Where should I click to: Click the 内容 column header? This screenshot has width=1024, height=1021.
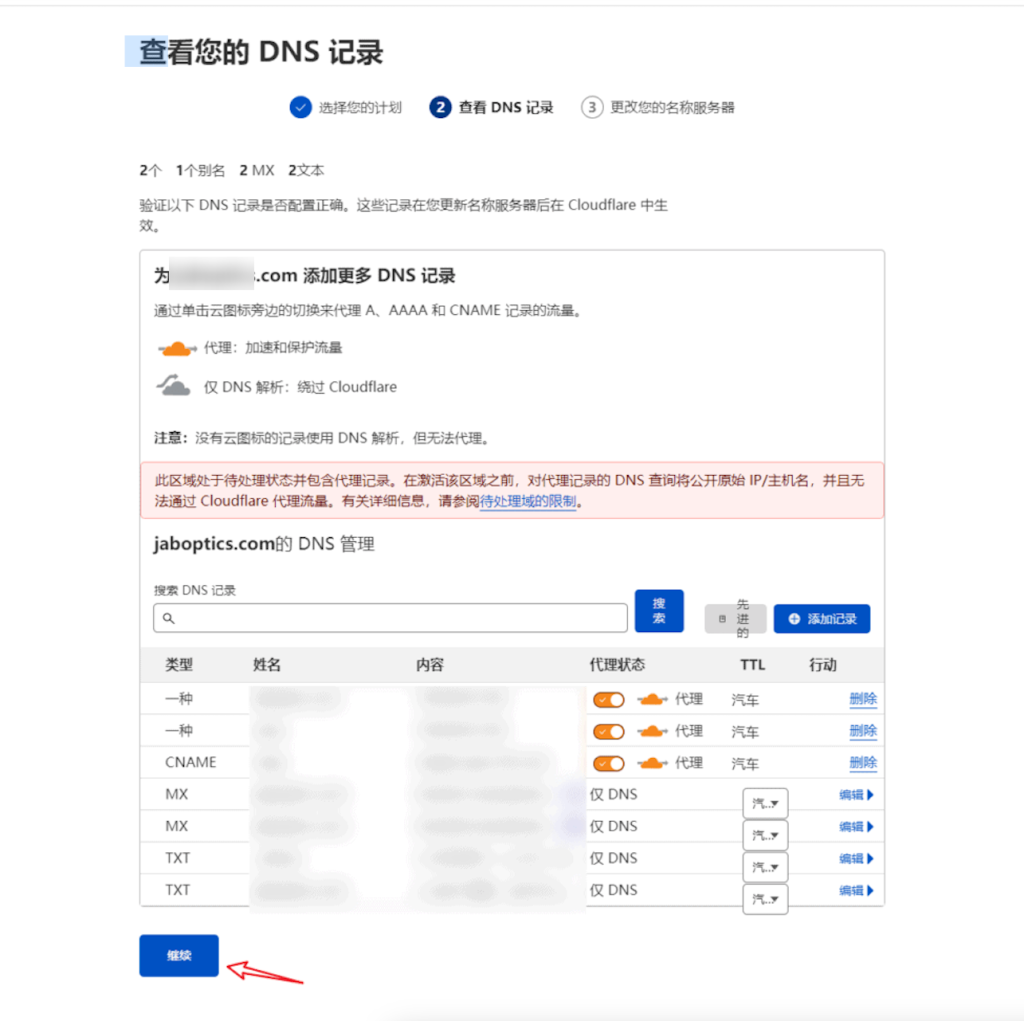pyautogui.click(x=430, y=665)
